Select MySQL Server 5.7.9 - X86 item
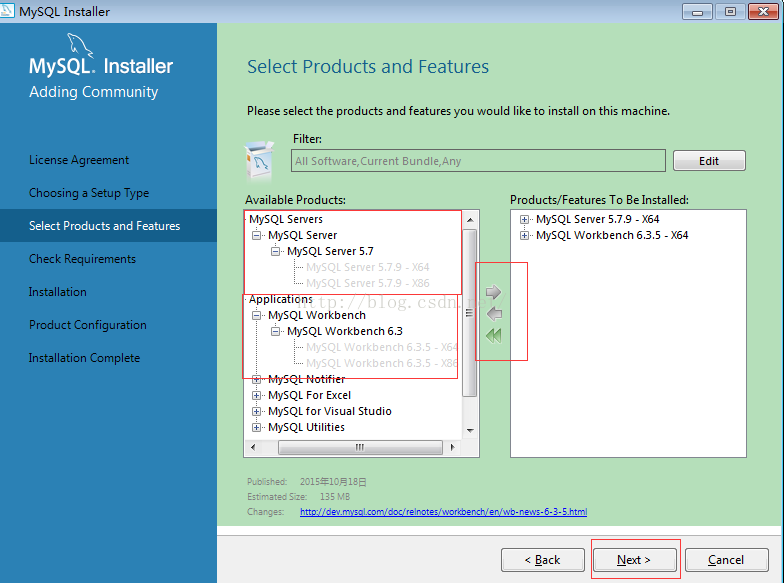Screen dimensions: 784x583 point(368,283)
